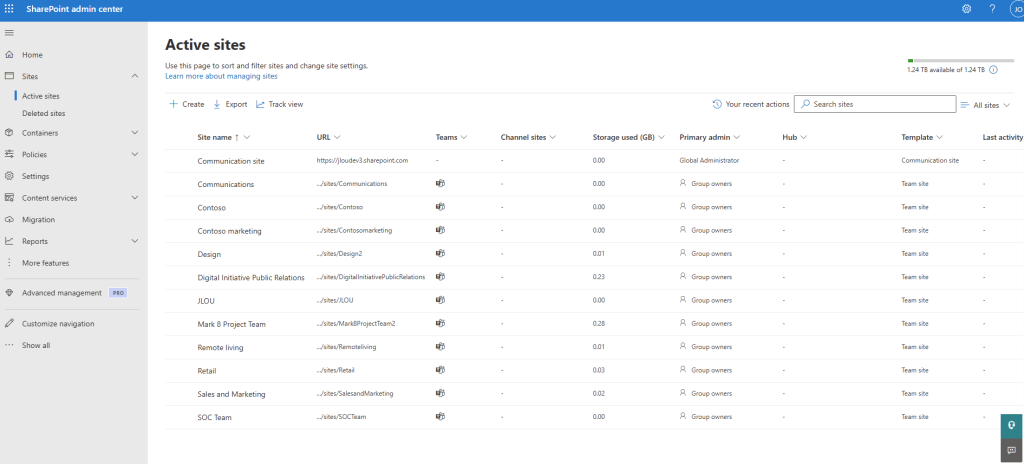This screenshot has height=464, width=1024.
Task: Click Teams icon in JLOU row
Action: point(440,300)
